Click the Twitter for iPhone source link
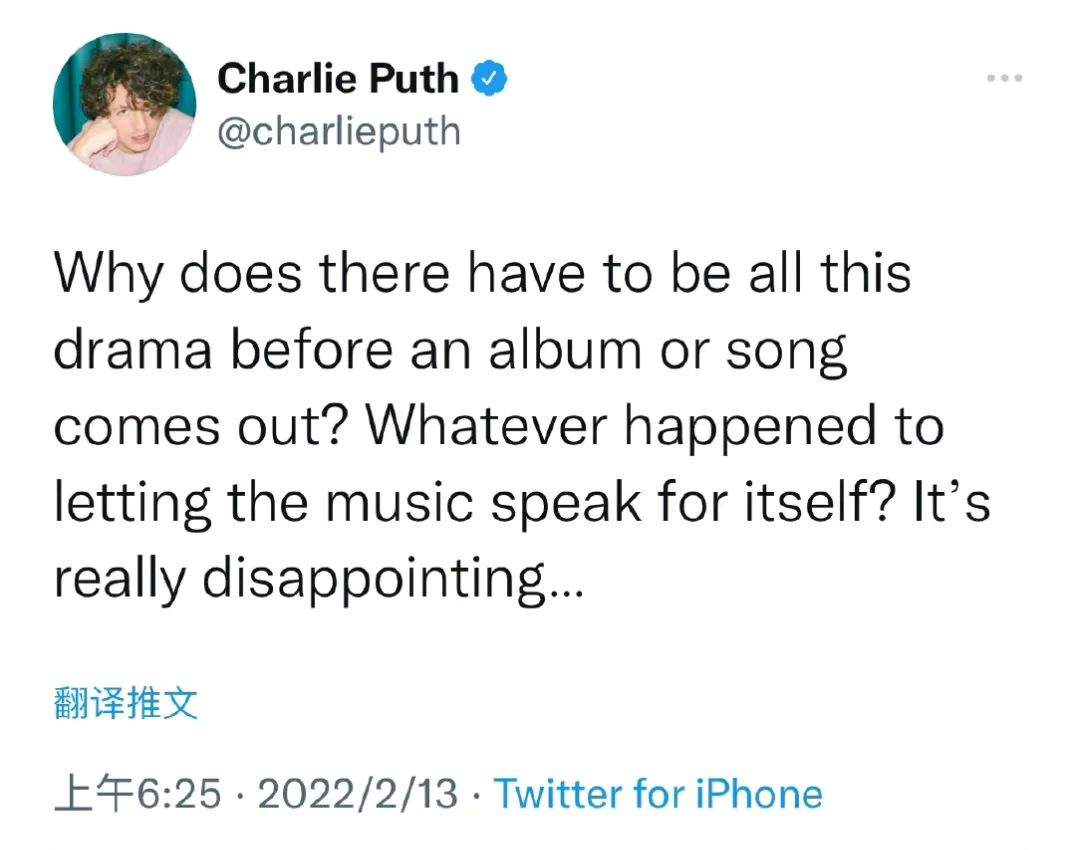The width and height of the screenshot is (1080, 850). (x=659, y=794)
